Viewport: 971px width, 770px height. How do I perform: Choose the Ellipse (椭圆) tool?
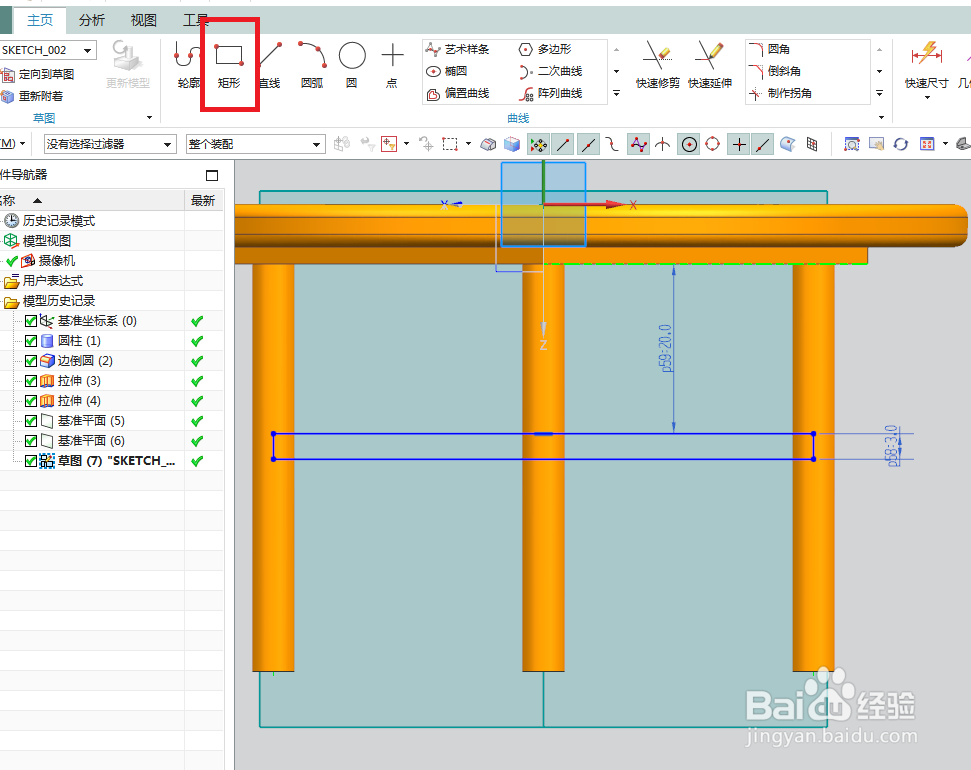447,71
